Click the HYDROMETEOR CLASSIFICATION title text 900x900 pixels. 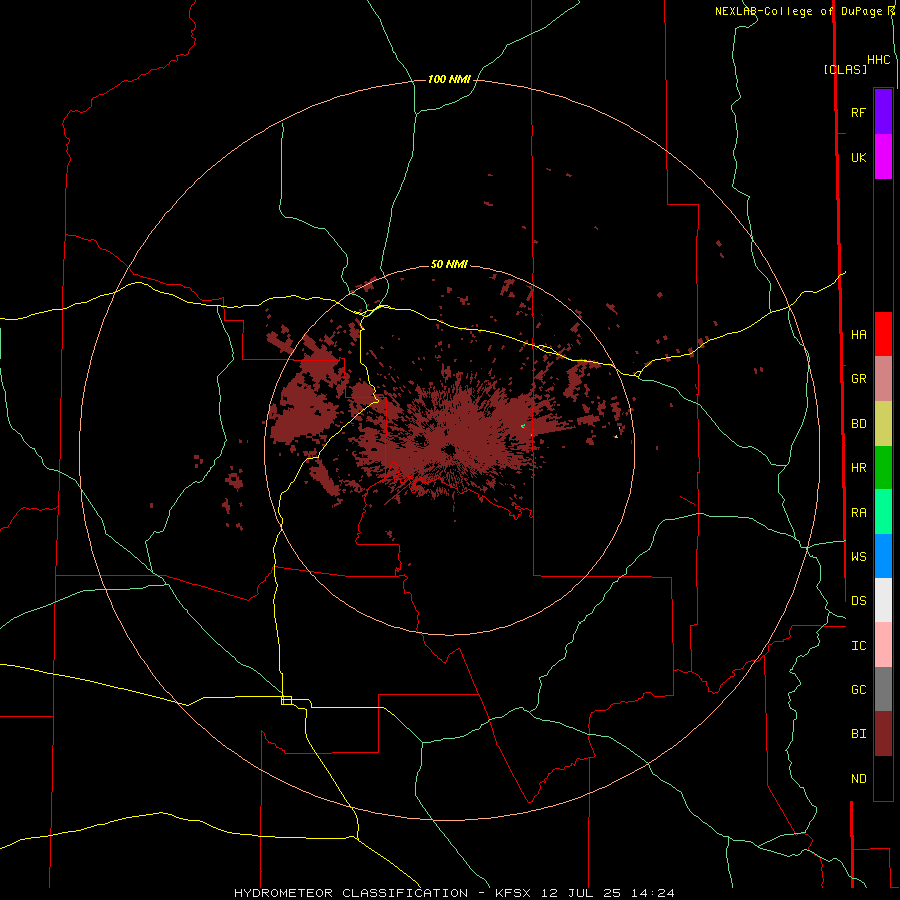pos(351,893)
